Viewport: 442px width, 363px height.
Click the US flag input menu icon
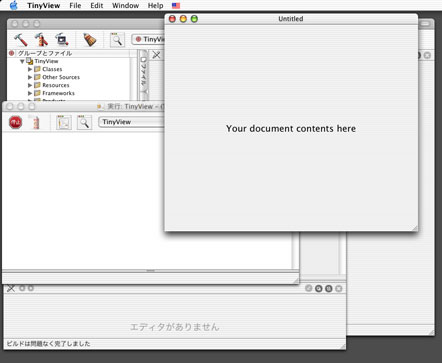point(176,5)
